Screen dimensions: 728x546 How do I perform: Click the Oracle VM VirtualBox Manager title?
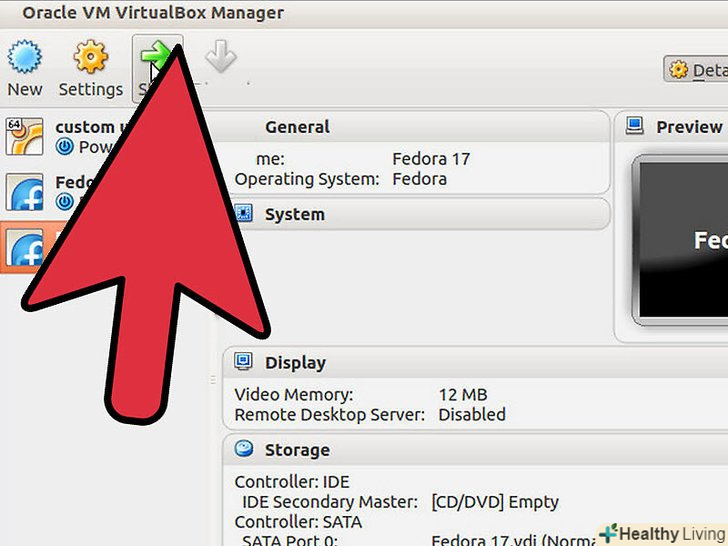coord(153,13)
